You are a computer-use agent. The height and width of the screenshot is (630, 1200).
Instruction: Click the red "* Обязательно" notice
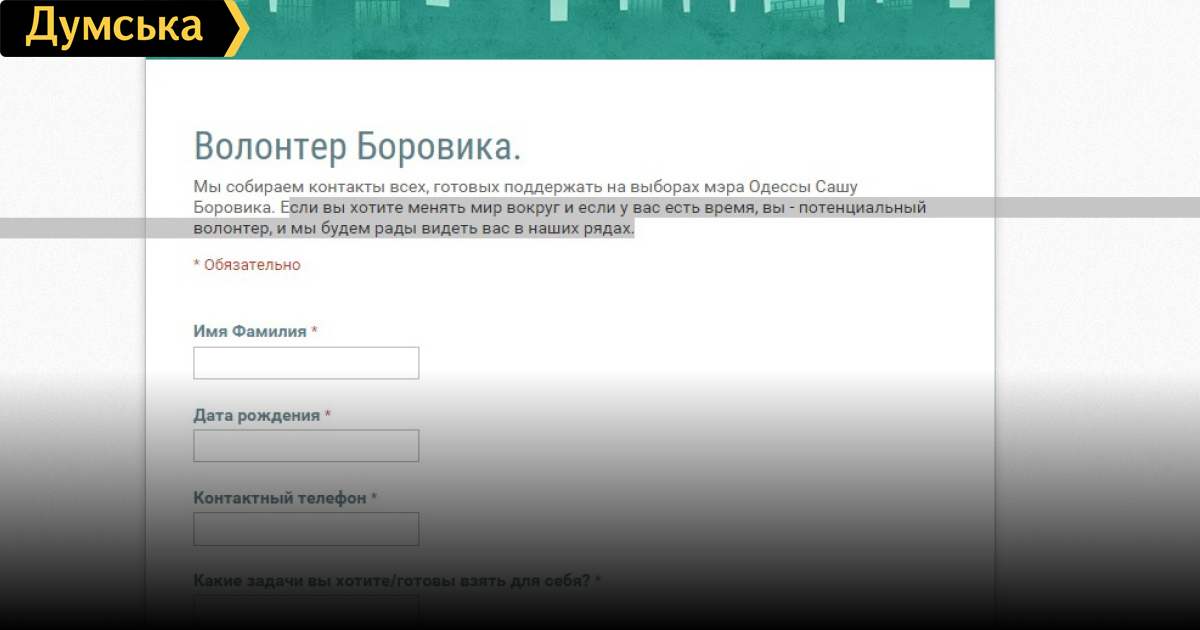coord(247,265)
